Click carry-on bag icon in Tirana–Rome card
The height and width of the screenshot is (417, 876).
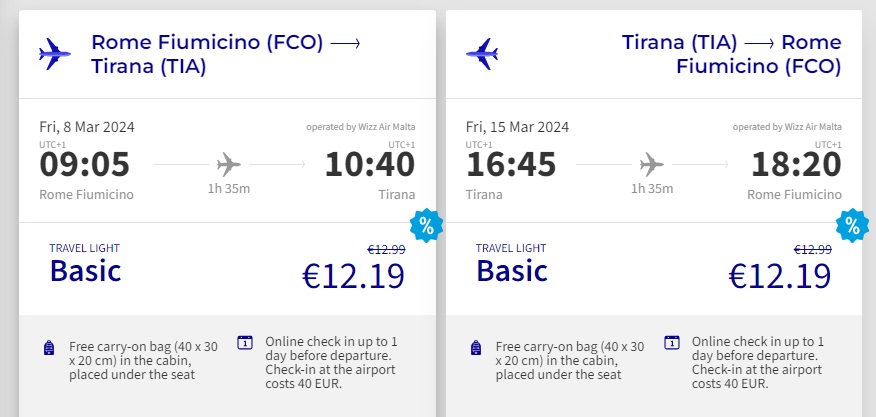[x=476, y=348]
